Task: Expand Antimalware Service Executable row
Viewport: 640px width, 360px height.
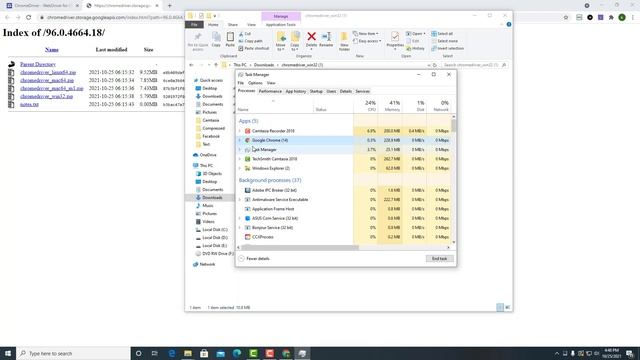Action: coord(240,200)
